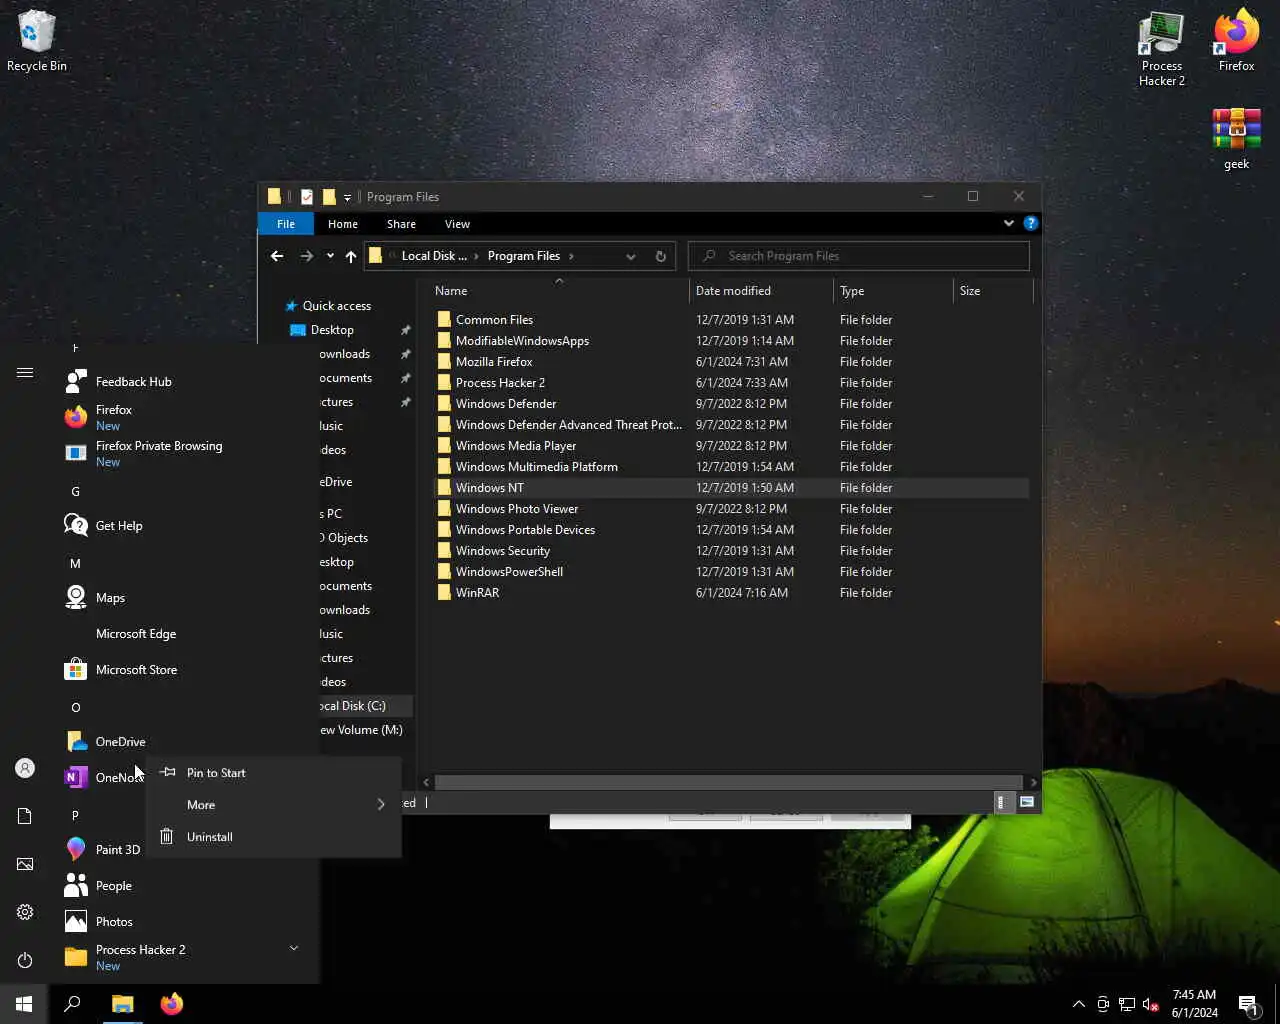This screenshot has width=1280, height=1024.
Task: Click the network tray icon
Action: pos(1127,1004)
